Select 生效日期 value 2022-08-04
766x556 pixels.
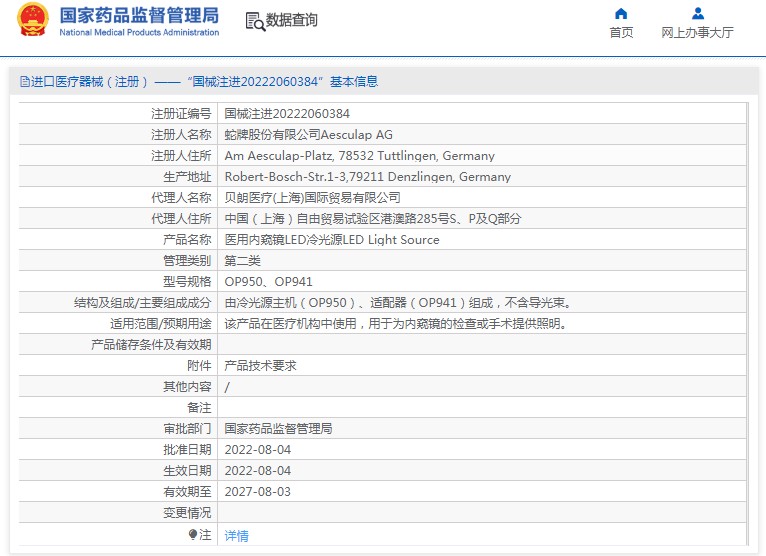tap(257, 470)
